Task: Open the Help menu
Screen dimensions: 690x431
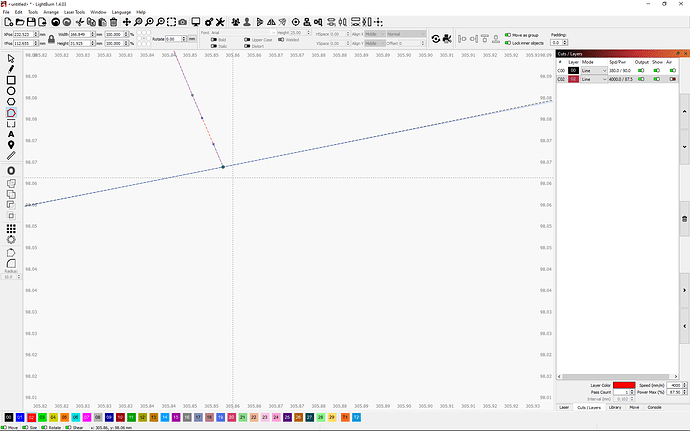Action: [141, 12]
